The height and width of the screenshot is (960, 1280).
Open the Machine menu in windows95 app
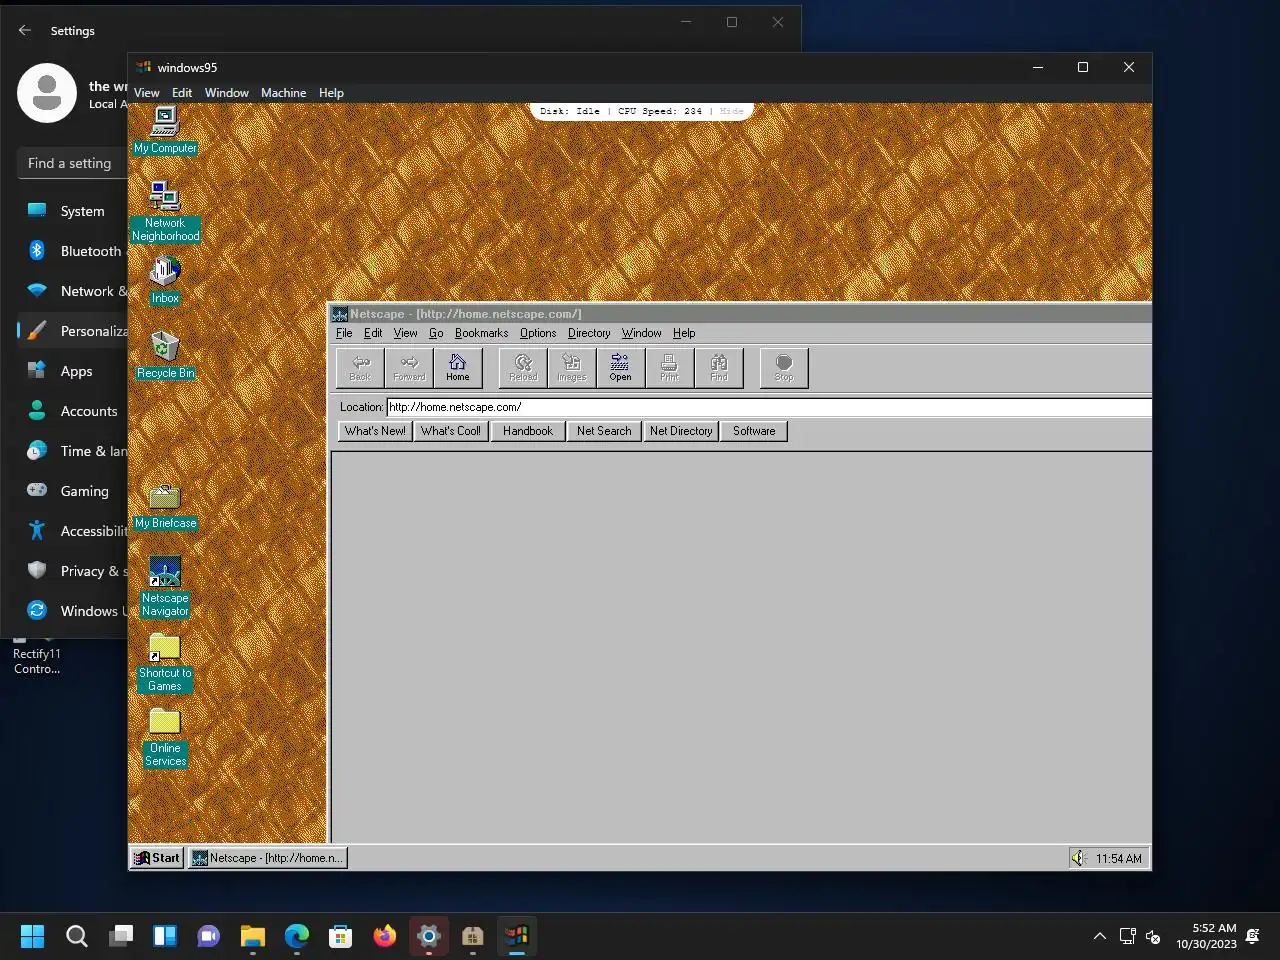(284, 93)
